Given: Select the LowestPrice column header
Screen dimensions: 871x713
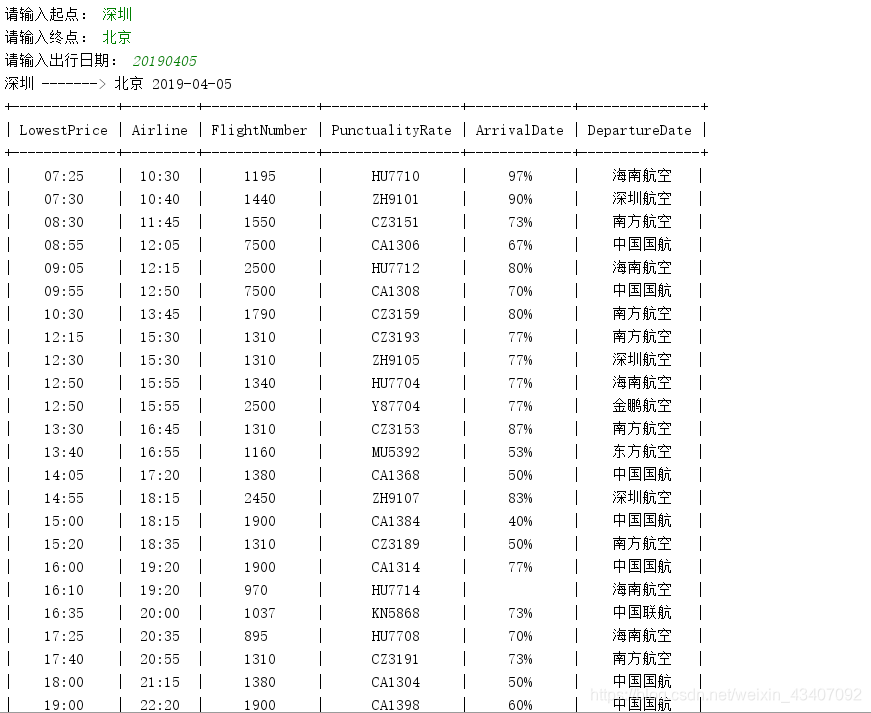Looking at the screenshot, I should pos(63,130).
